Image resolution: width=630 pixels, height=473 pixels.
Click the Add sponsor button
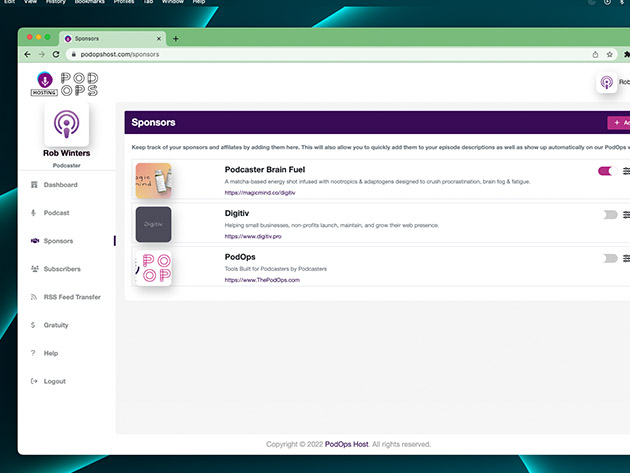click(x=619, y=122)
